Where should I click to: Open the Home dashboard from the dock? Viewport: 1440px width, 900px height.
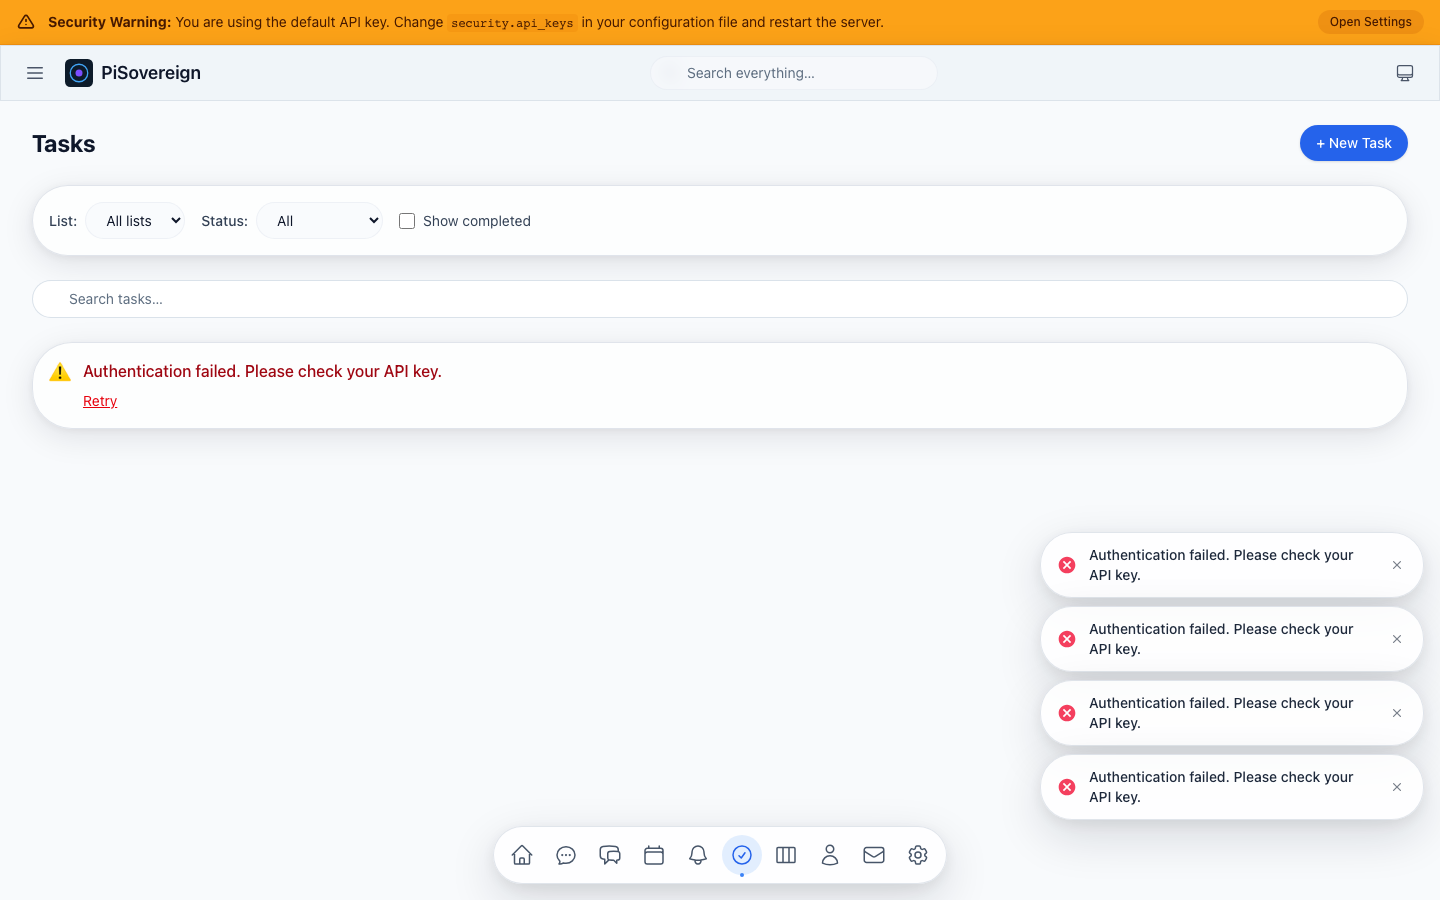[521, 855]
